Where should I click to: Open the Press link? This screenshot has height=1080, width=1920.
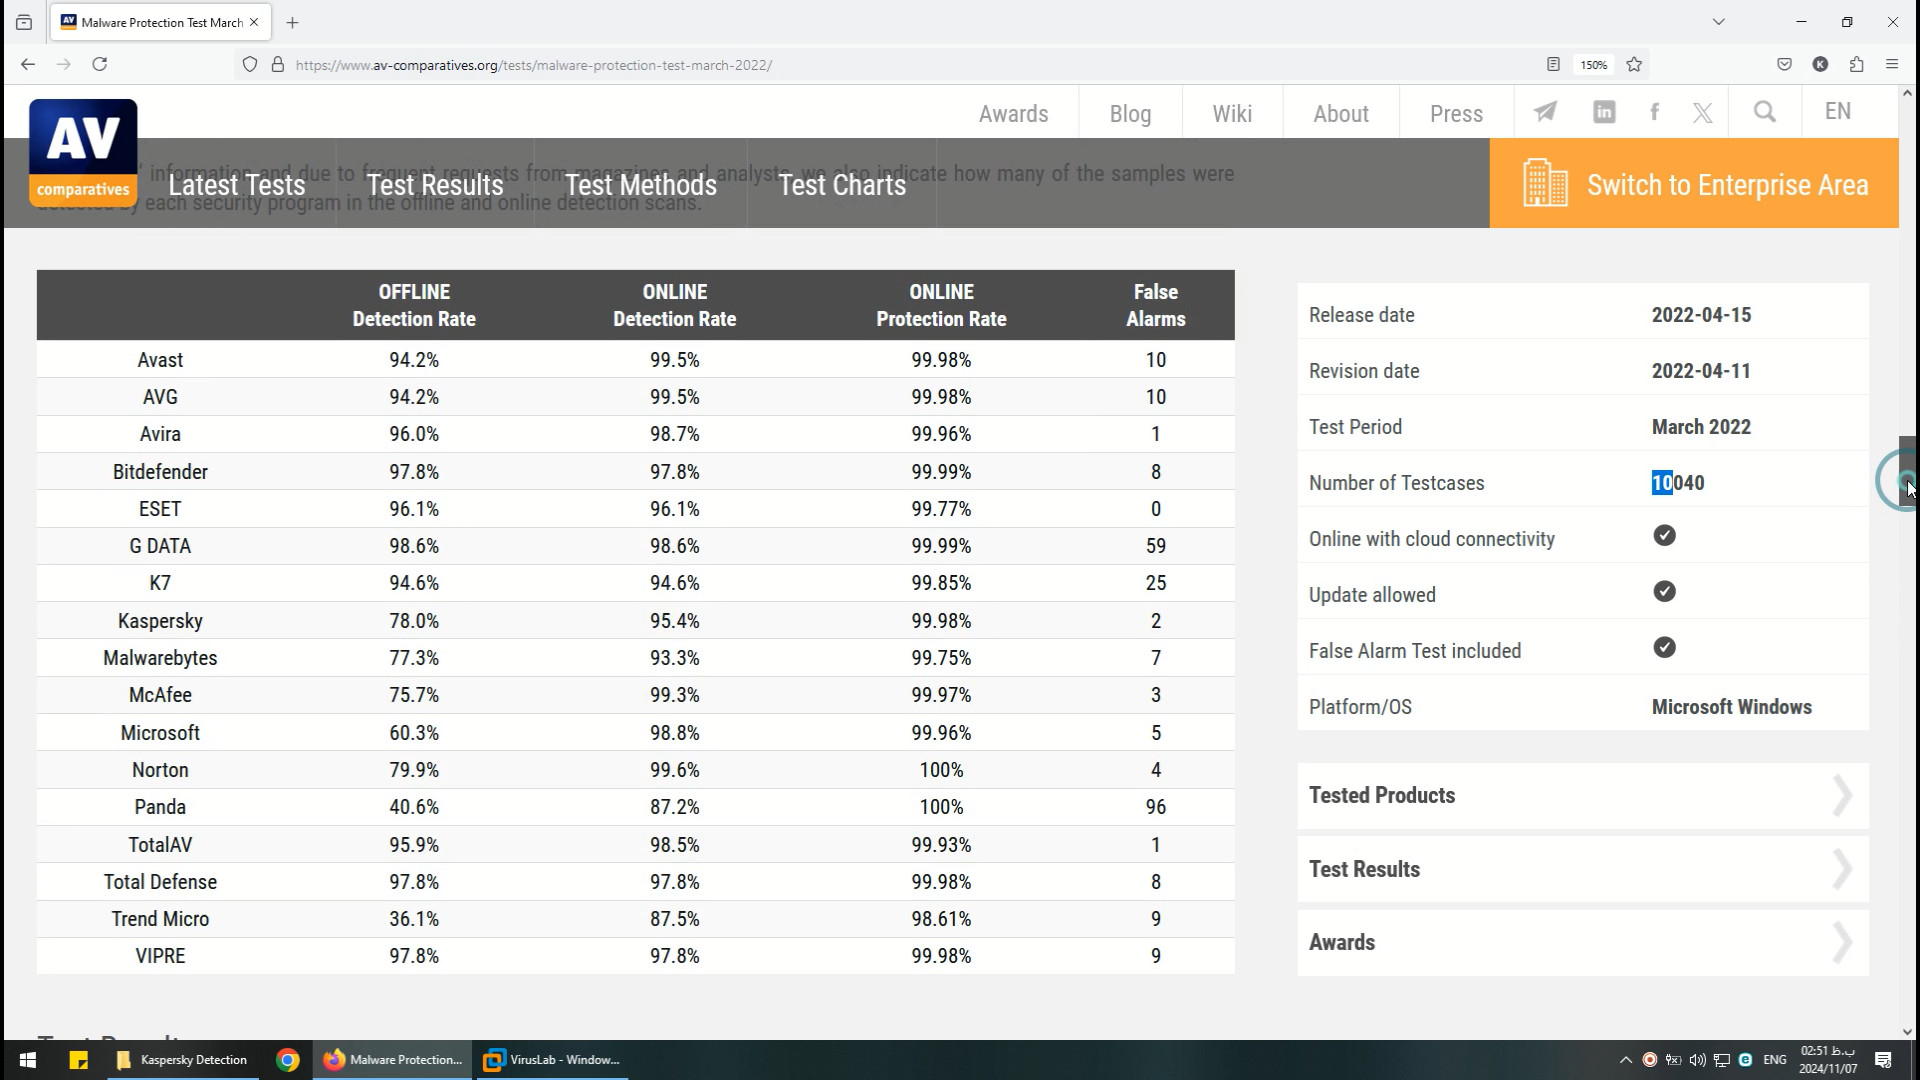pyautogui.click(x=1456, y=113)
